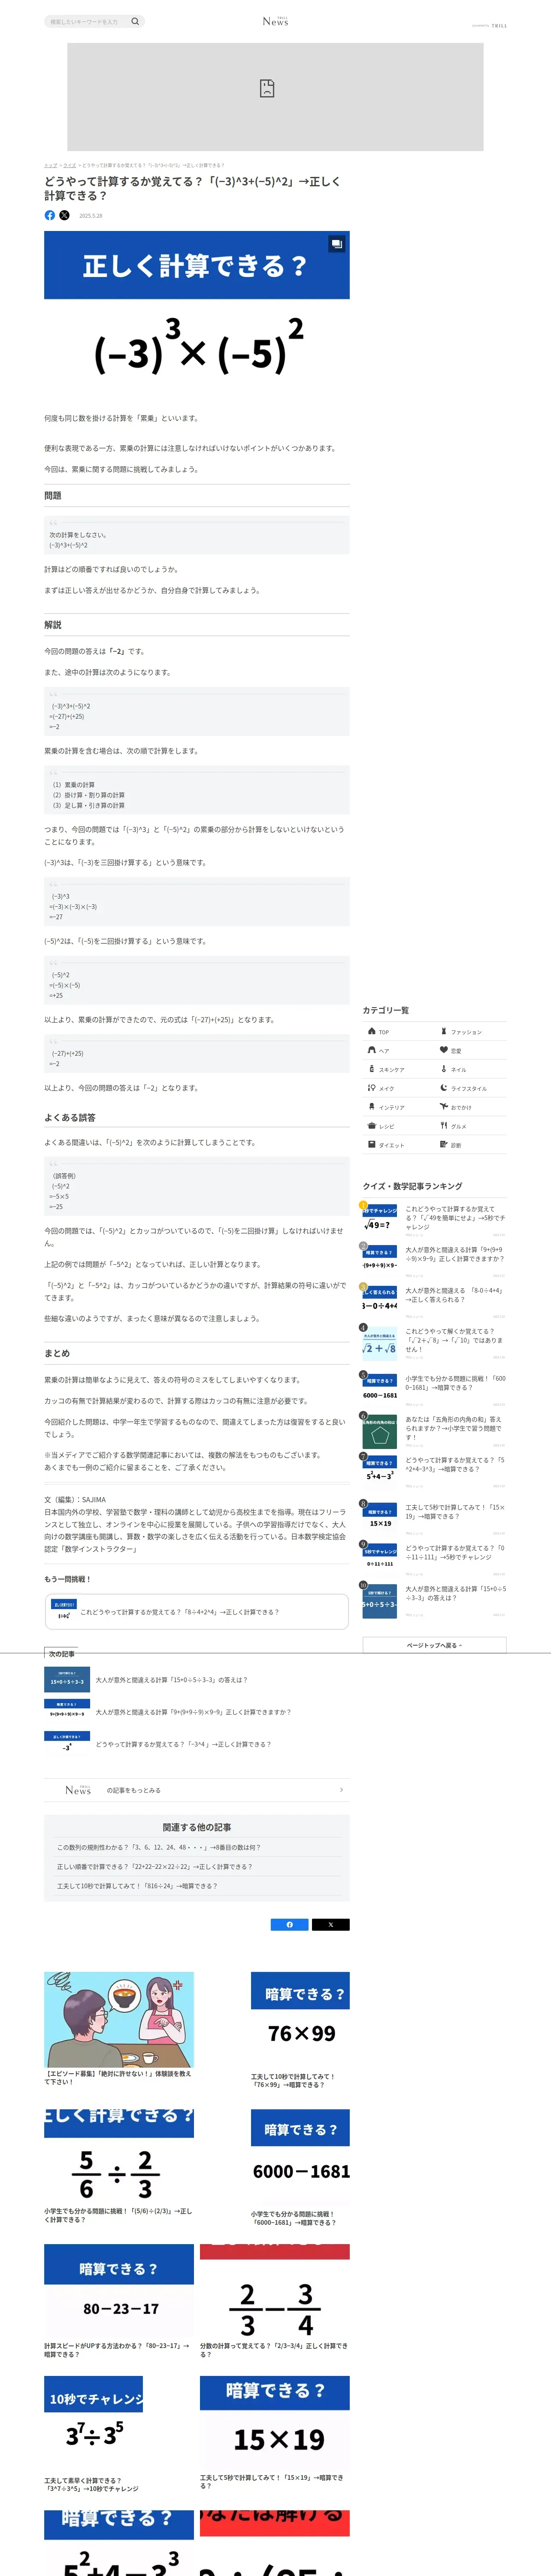Open the 6000−1681 quiz card
Viewport: 551px width, 2576px height.
[x=300, y=2168]
